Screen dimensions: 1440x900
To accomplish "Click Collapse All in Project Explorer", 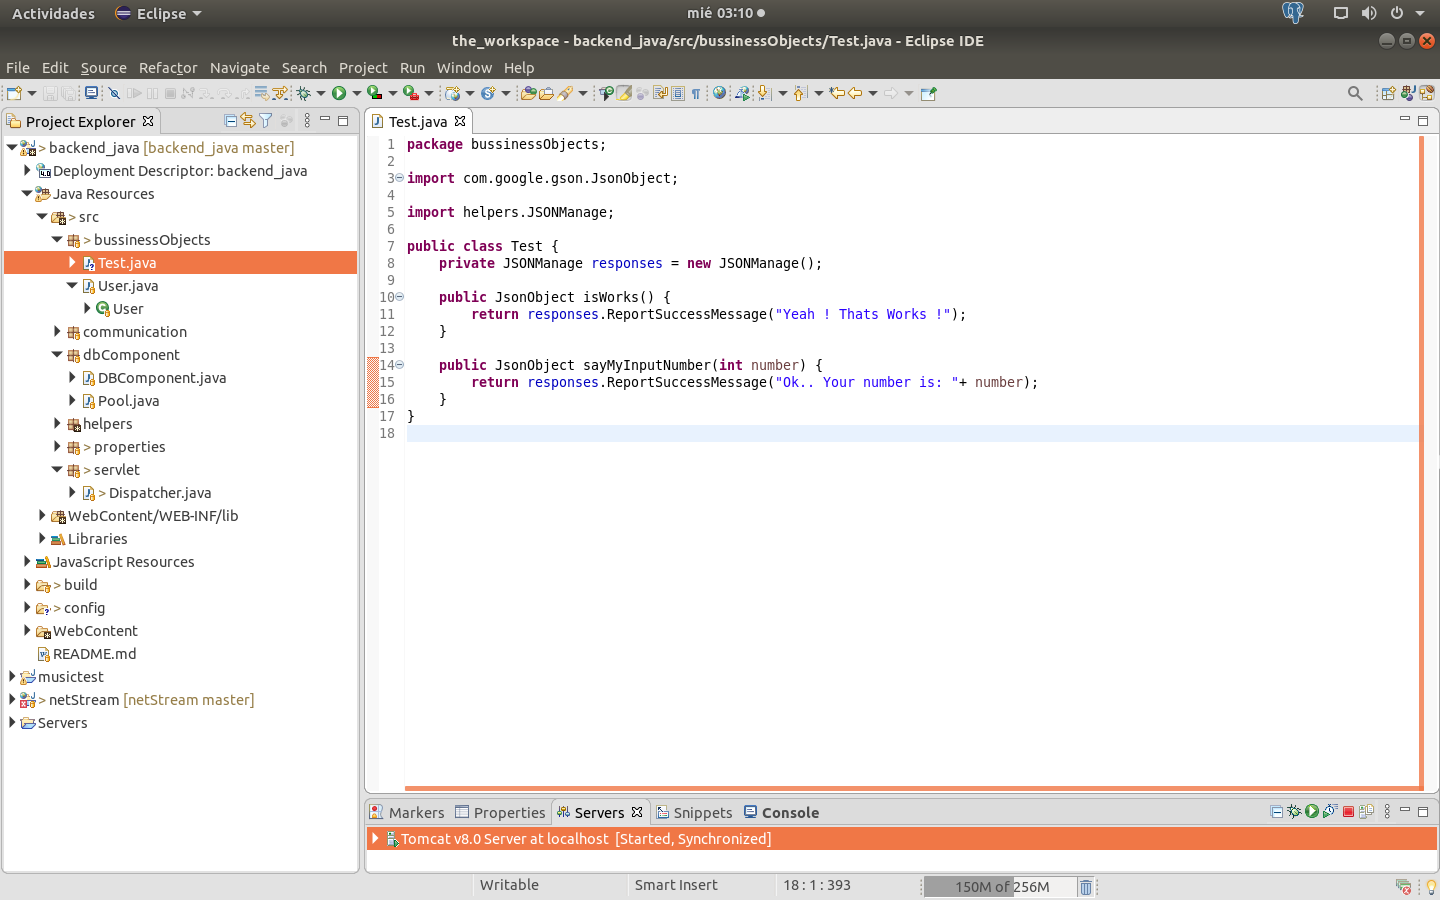I will tap(231, 121).
